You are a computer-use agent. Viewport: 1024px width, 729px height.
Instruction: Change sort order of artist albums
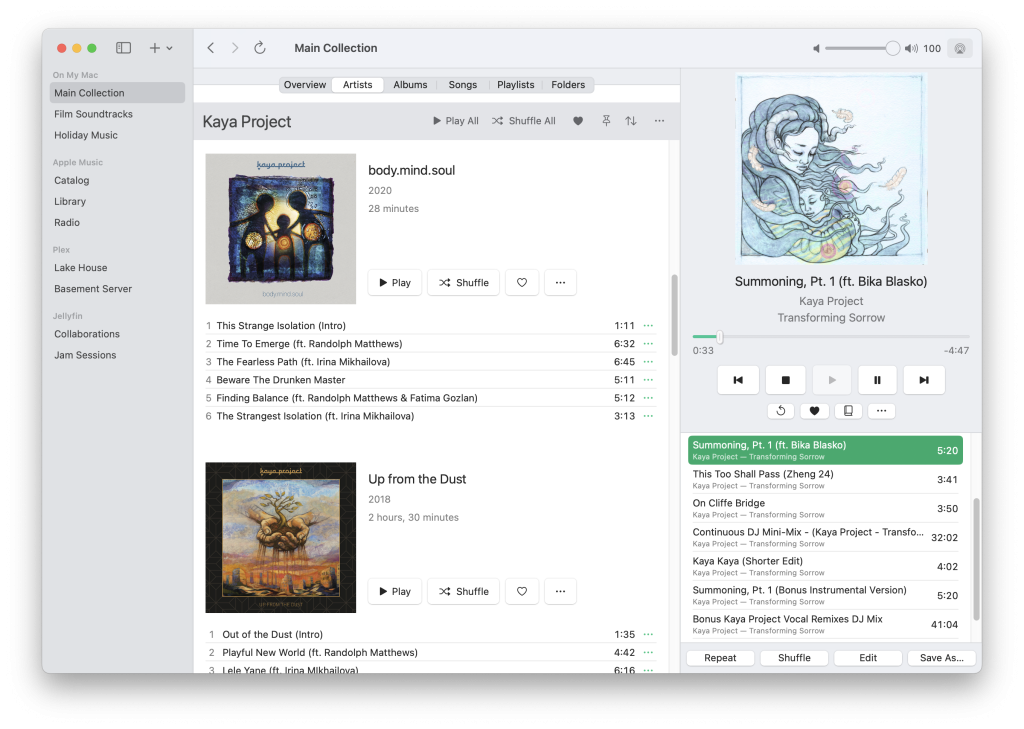click(631, 121)
